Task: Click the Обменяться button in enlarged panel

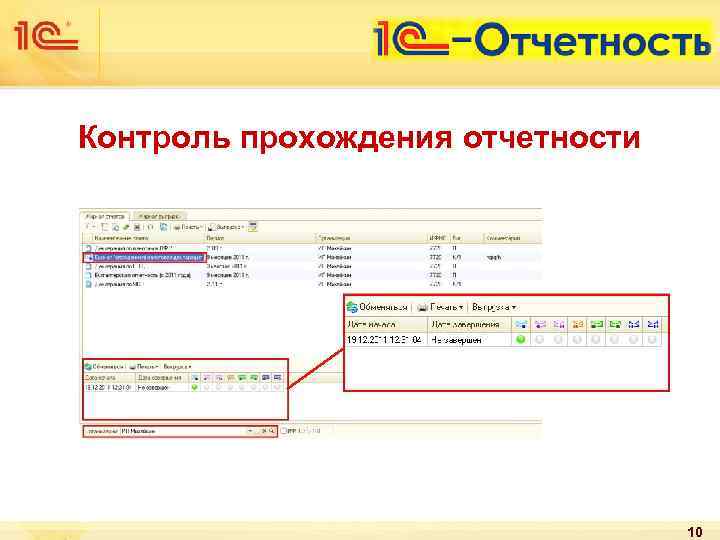Action: click(377, 307)
